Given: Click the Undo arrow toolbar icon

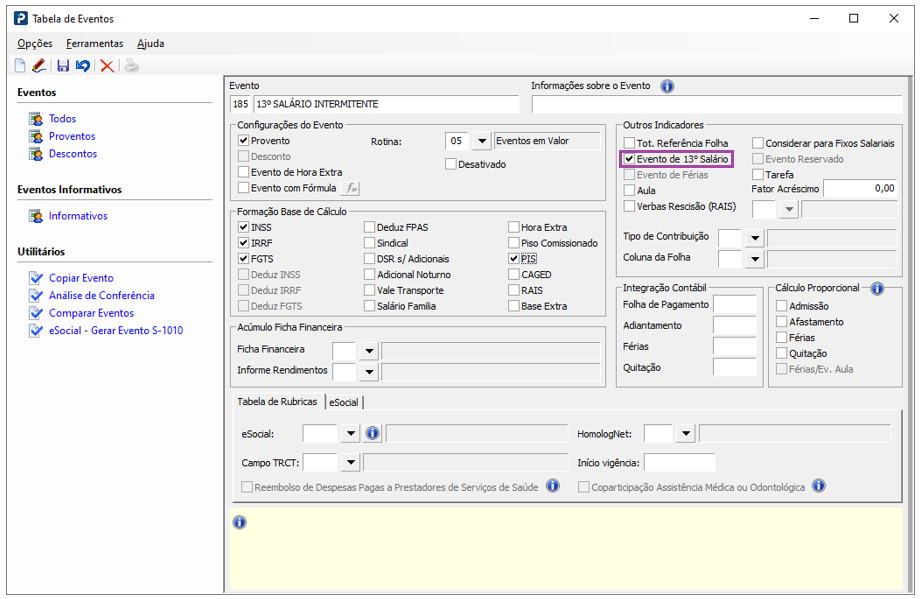Looking at the screenshot, I should click(x=83, y=66).
